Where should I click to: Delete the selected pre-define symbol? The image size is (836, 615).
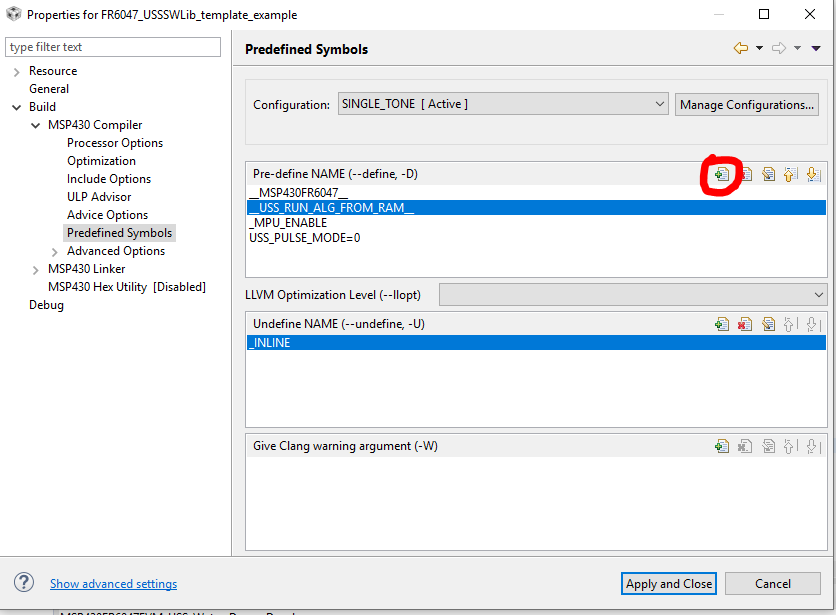(x=746, y=173)
